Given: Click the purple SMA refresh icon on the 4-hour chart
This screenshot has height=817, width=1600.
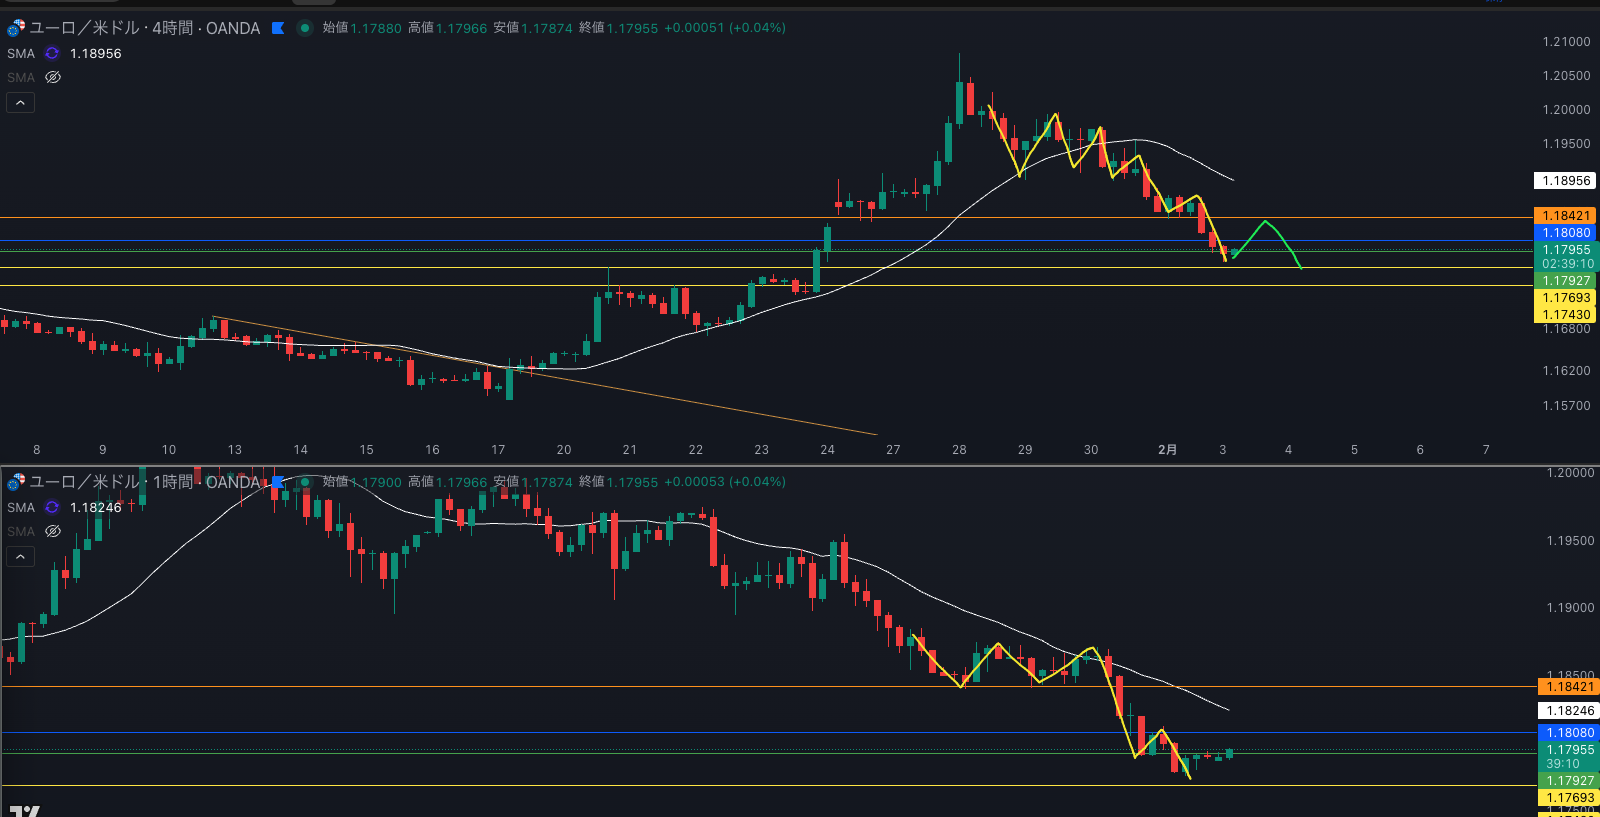Looking at the screenshot, I should click(x=52, y=54).
